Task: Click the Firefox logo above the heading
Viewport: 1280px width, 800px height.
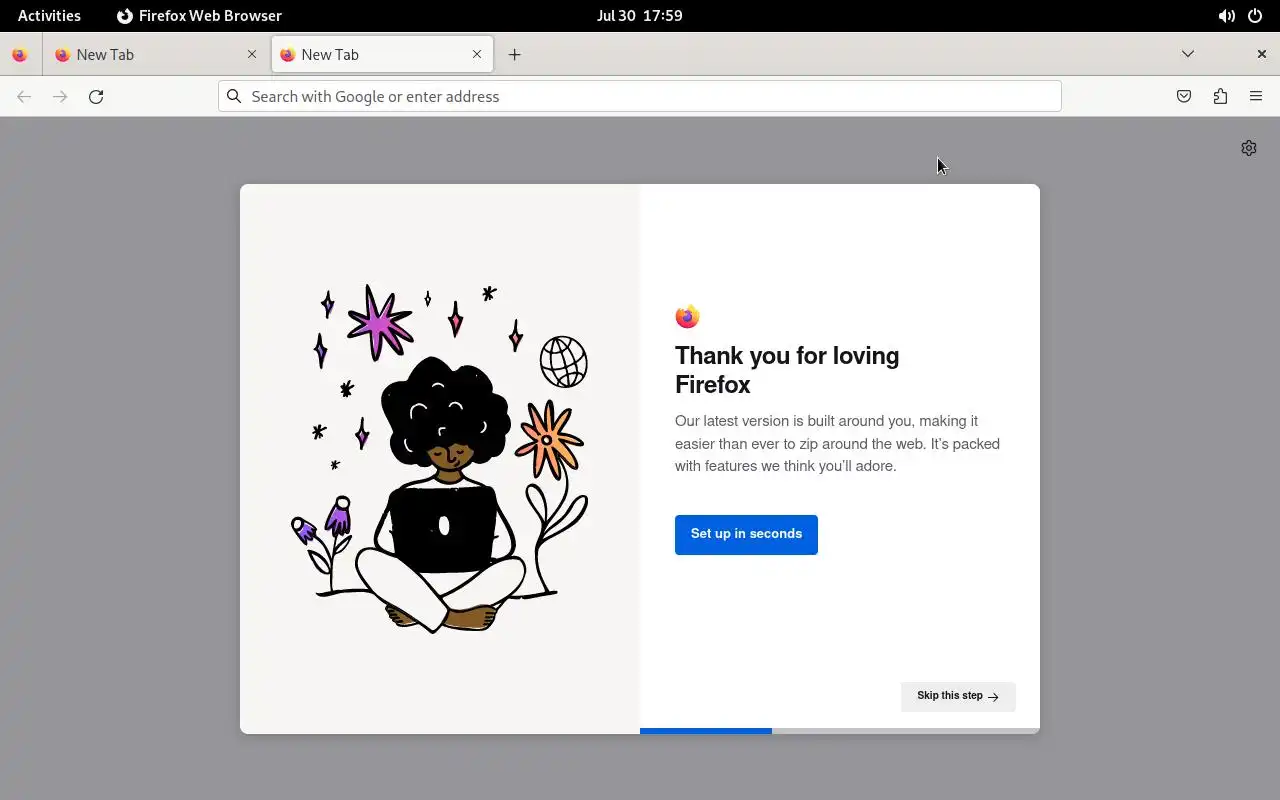Action: point(687,317)
